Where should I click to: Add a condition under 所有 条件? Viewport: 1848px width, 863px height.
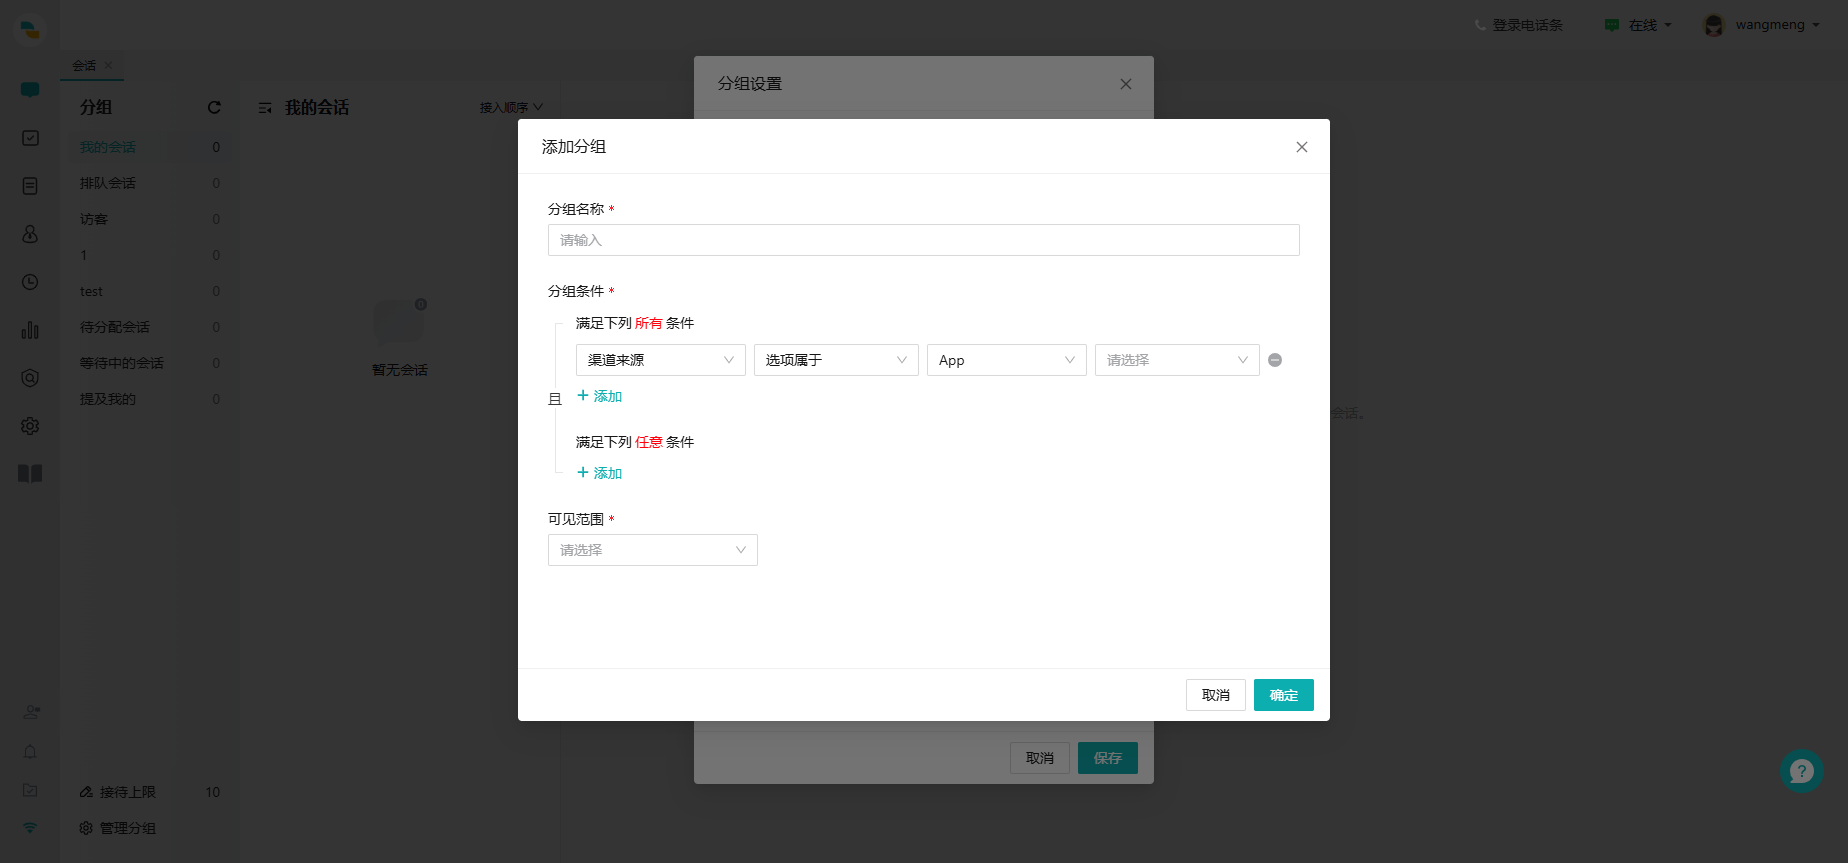tap(600, 396)
